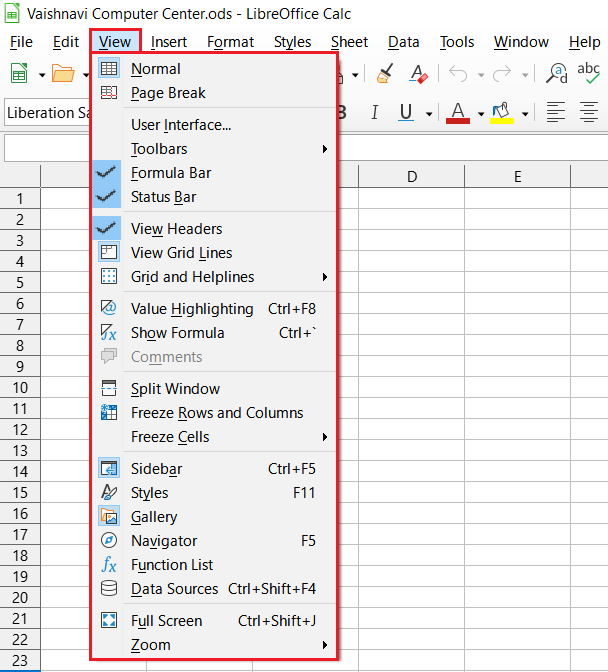
Task: Expand the Freeze Cells submenu
Action: [214, 437]
